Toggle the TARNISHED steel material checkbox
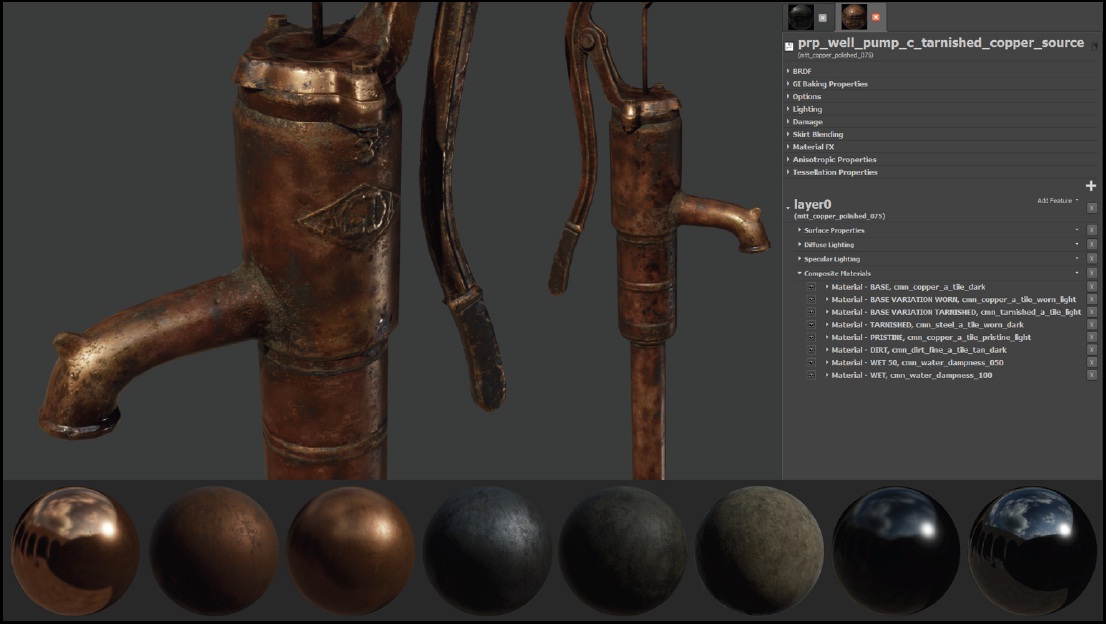 tap(812, 325)
